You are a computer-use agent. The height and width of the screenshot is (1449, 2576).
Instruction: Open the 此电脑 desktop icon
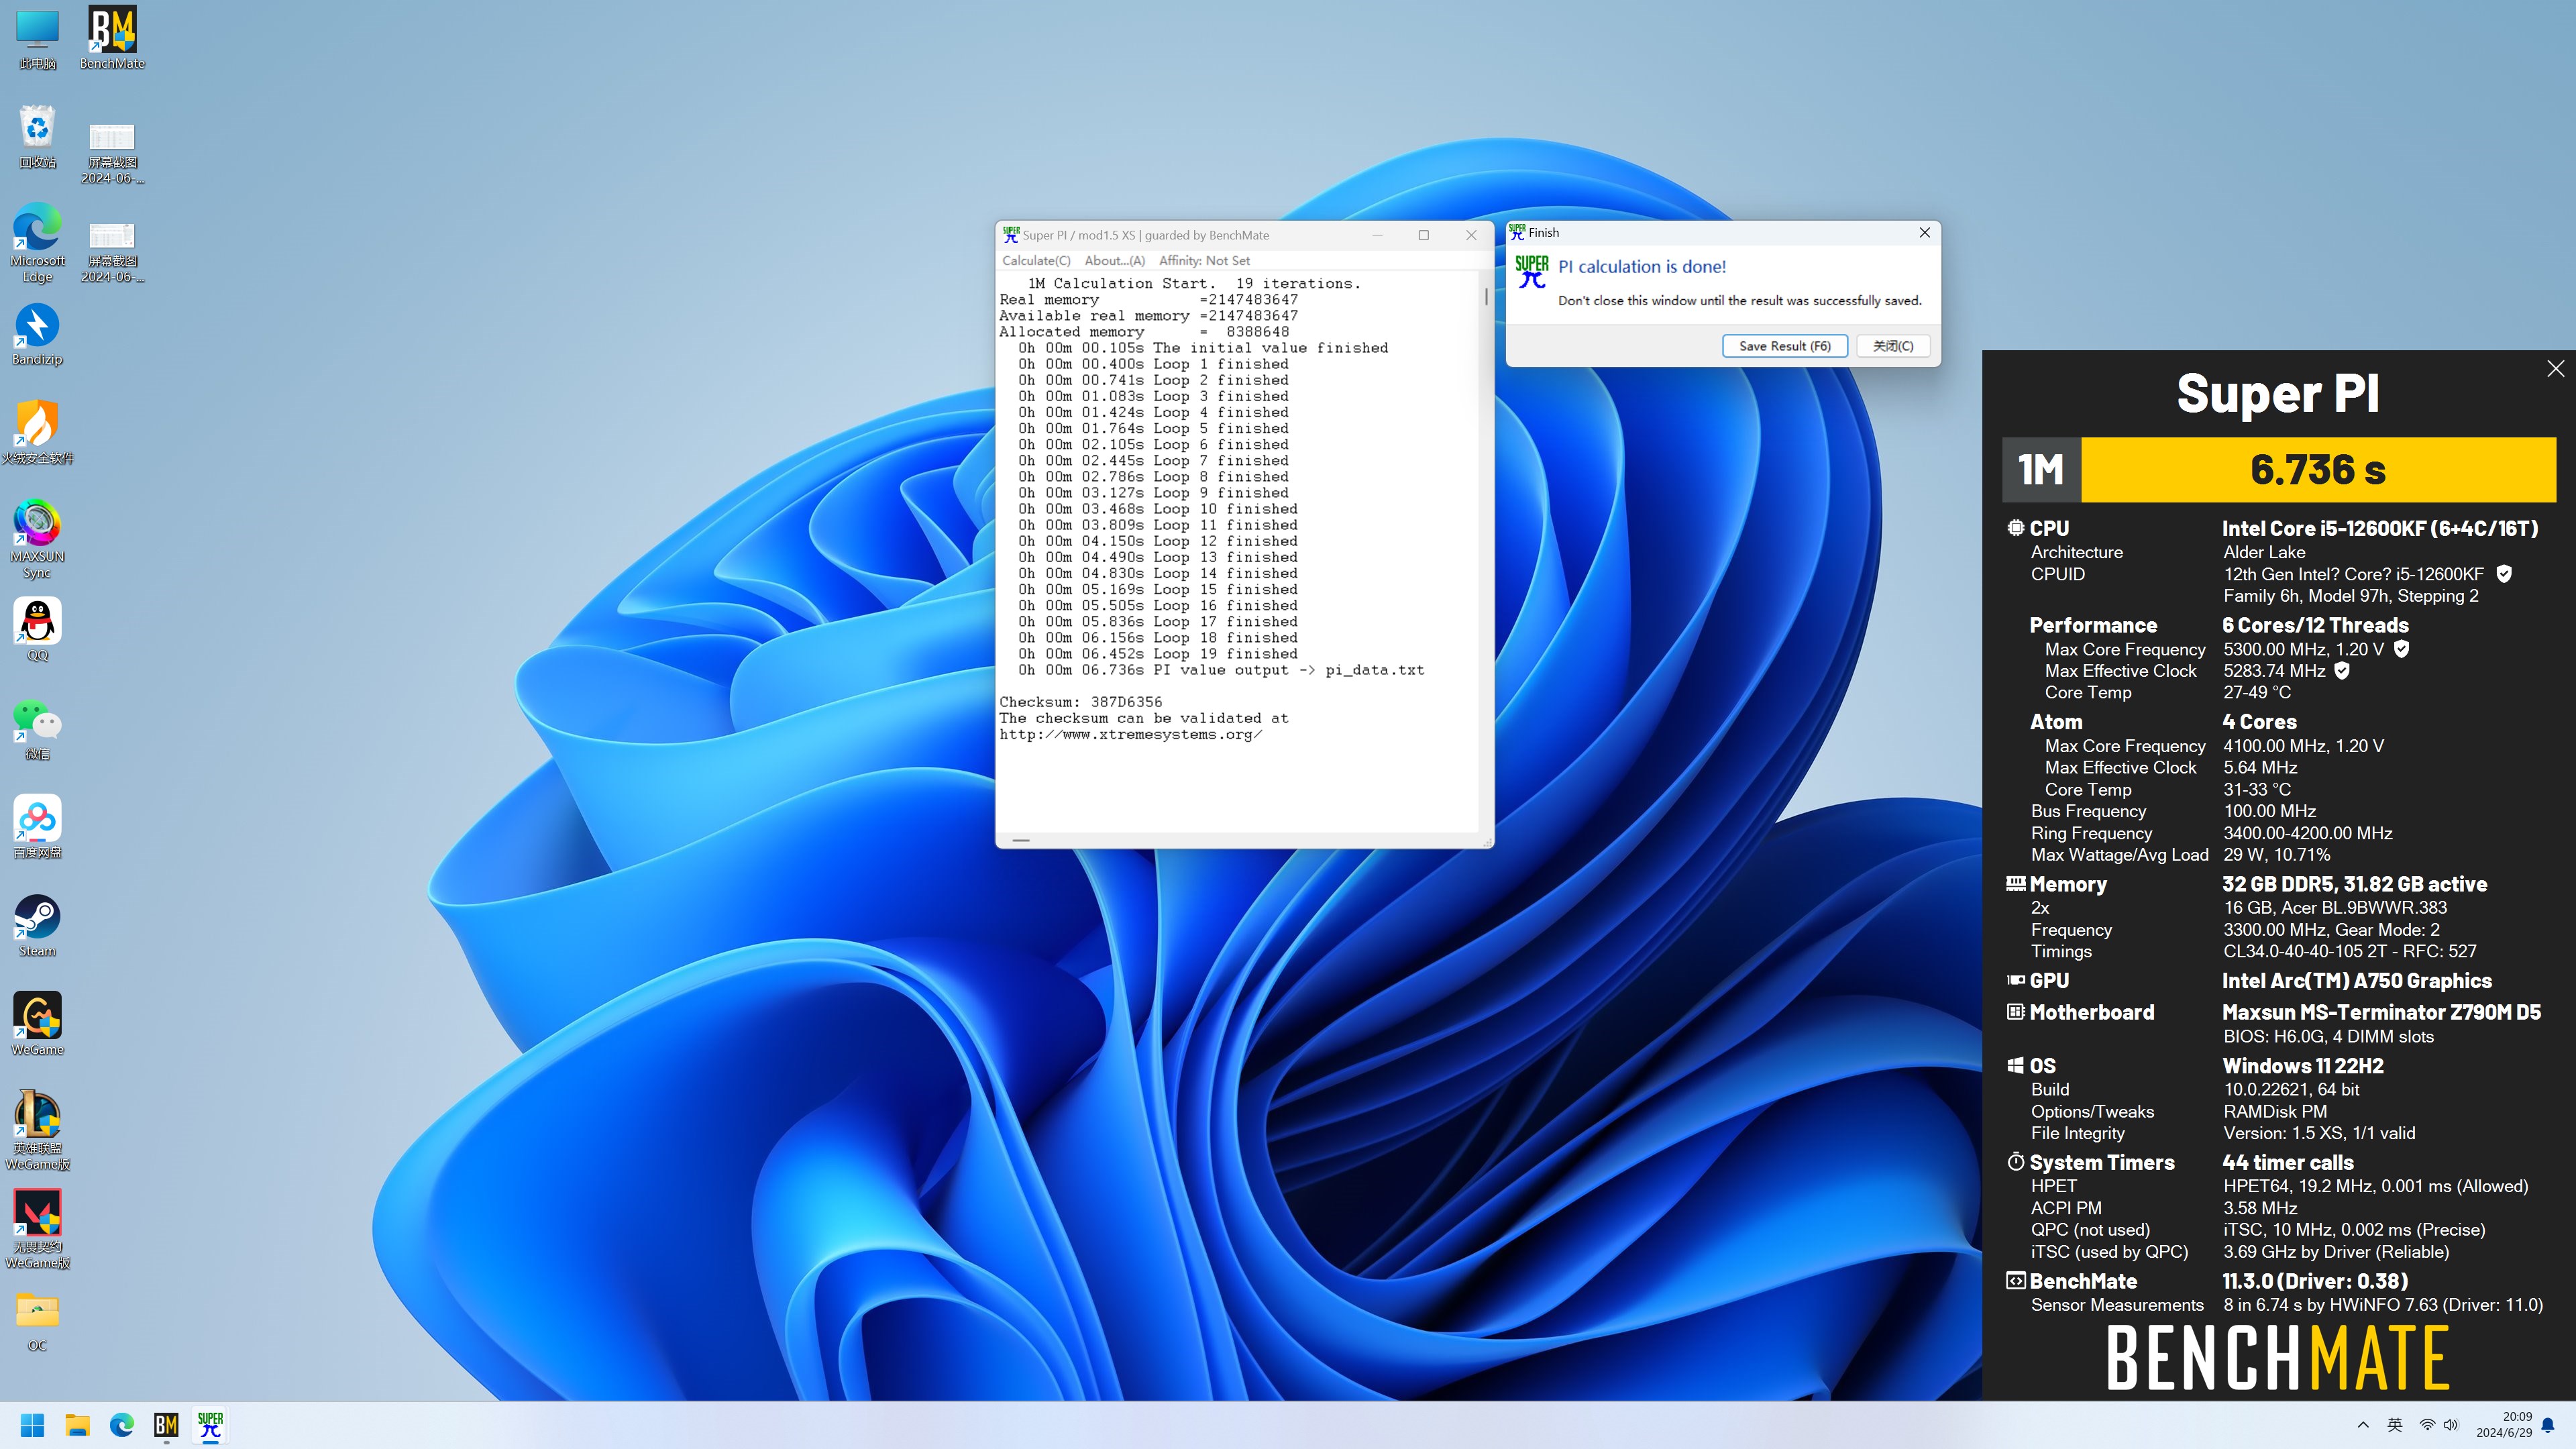[38, 38]
